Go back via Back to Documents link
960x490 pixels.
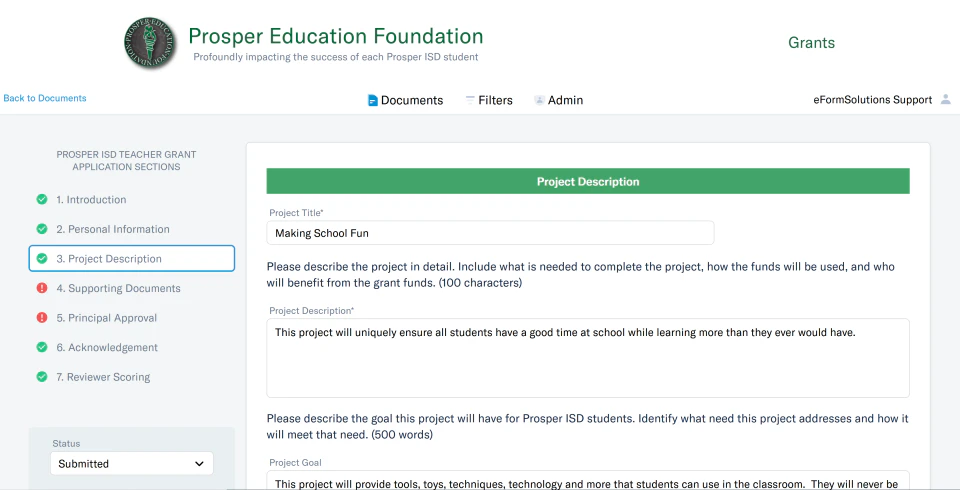click(x=45, y=98)
